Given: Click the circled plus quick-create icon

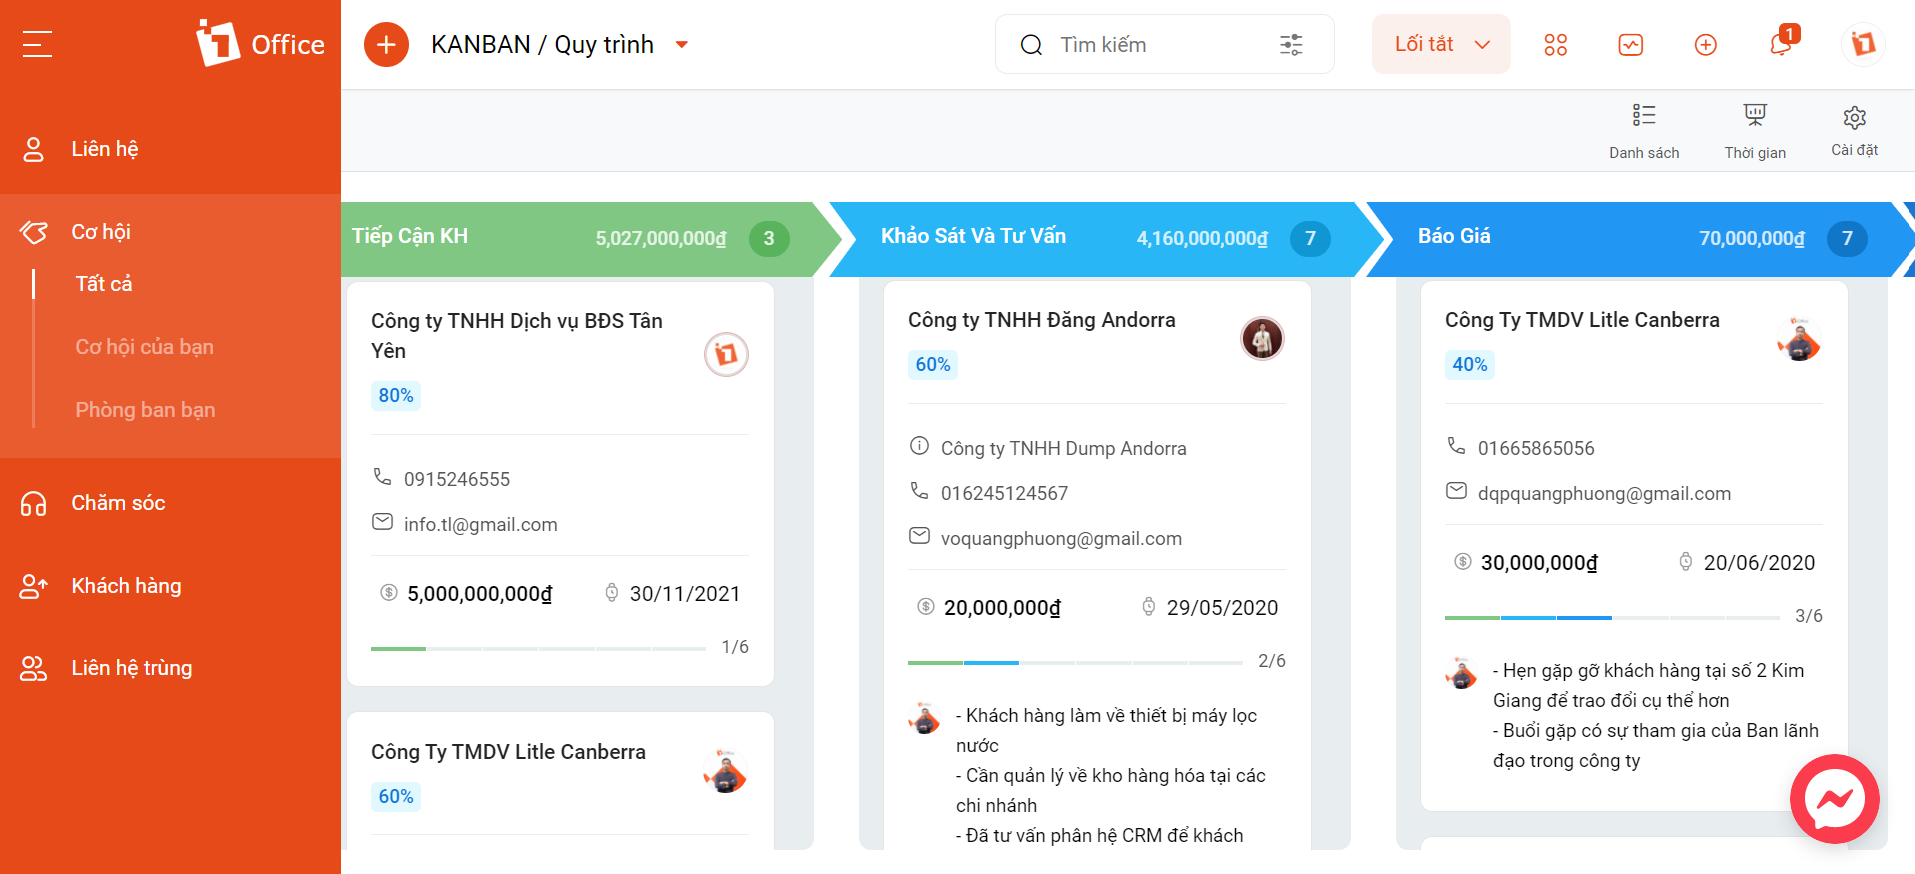Looking at the screenshot, I should [1705, 44].
